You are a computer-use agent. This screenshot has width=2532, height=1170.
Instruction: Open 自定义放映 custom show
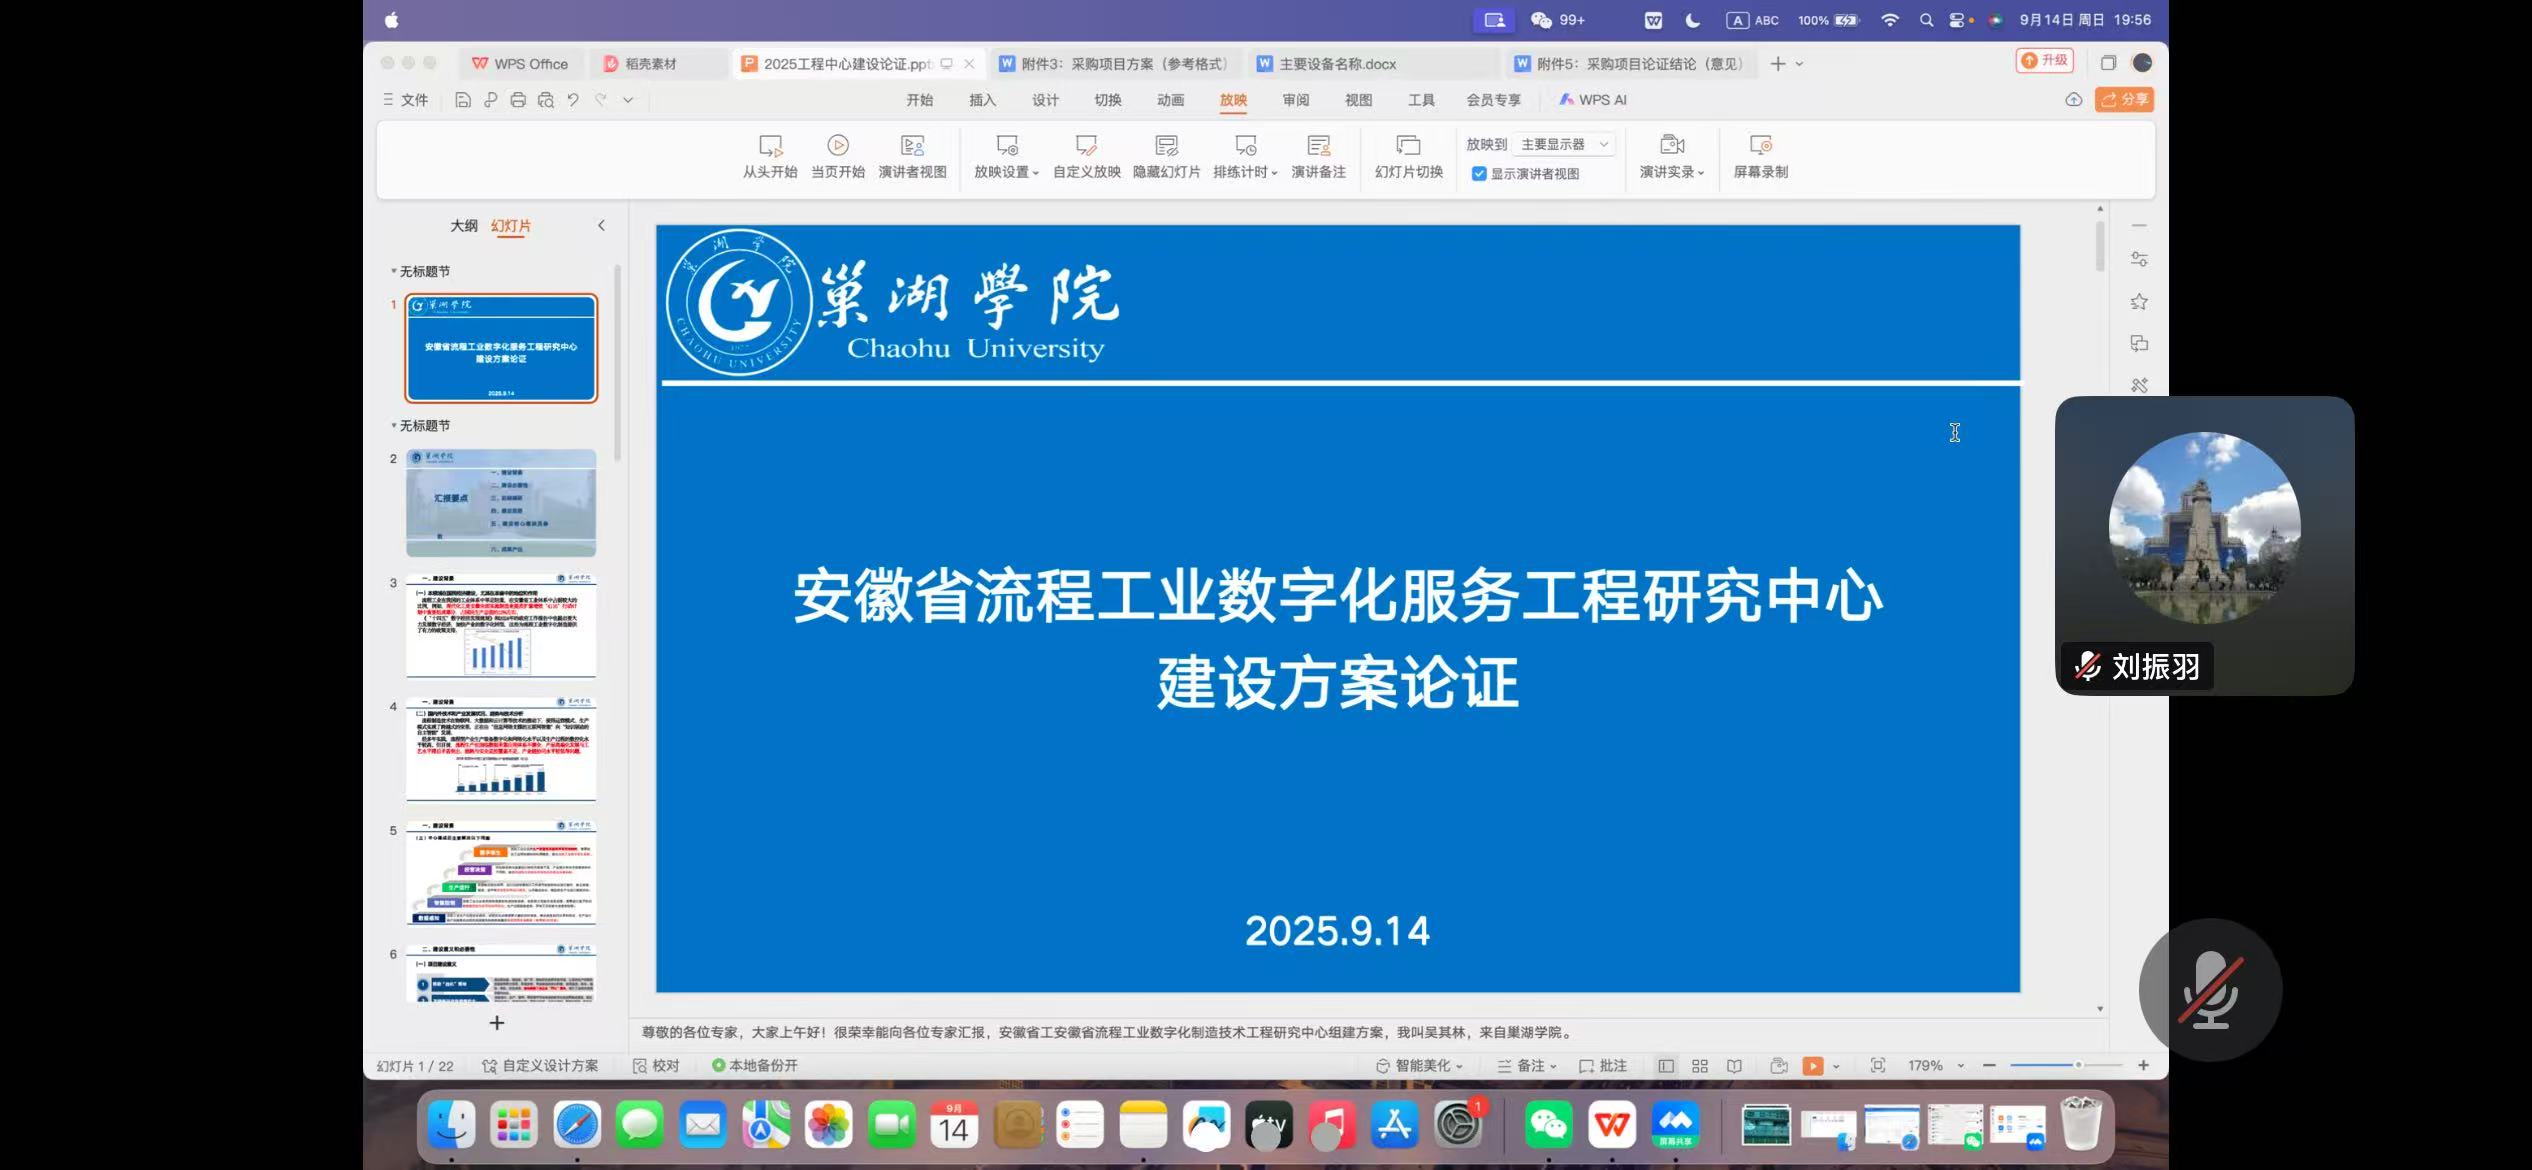coord(1086,155)
